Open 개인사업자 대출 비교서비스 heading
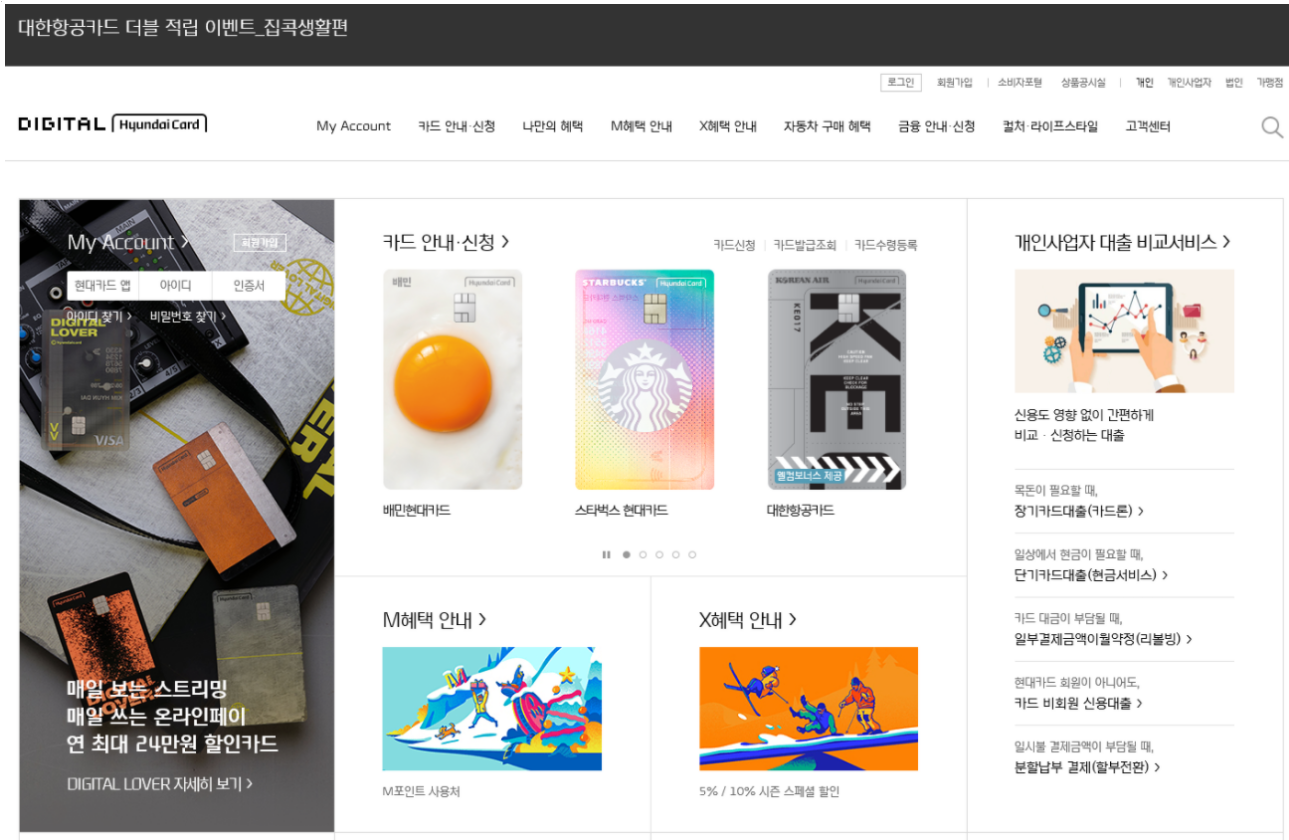 (1122, 242)
